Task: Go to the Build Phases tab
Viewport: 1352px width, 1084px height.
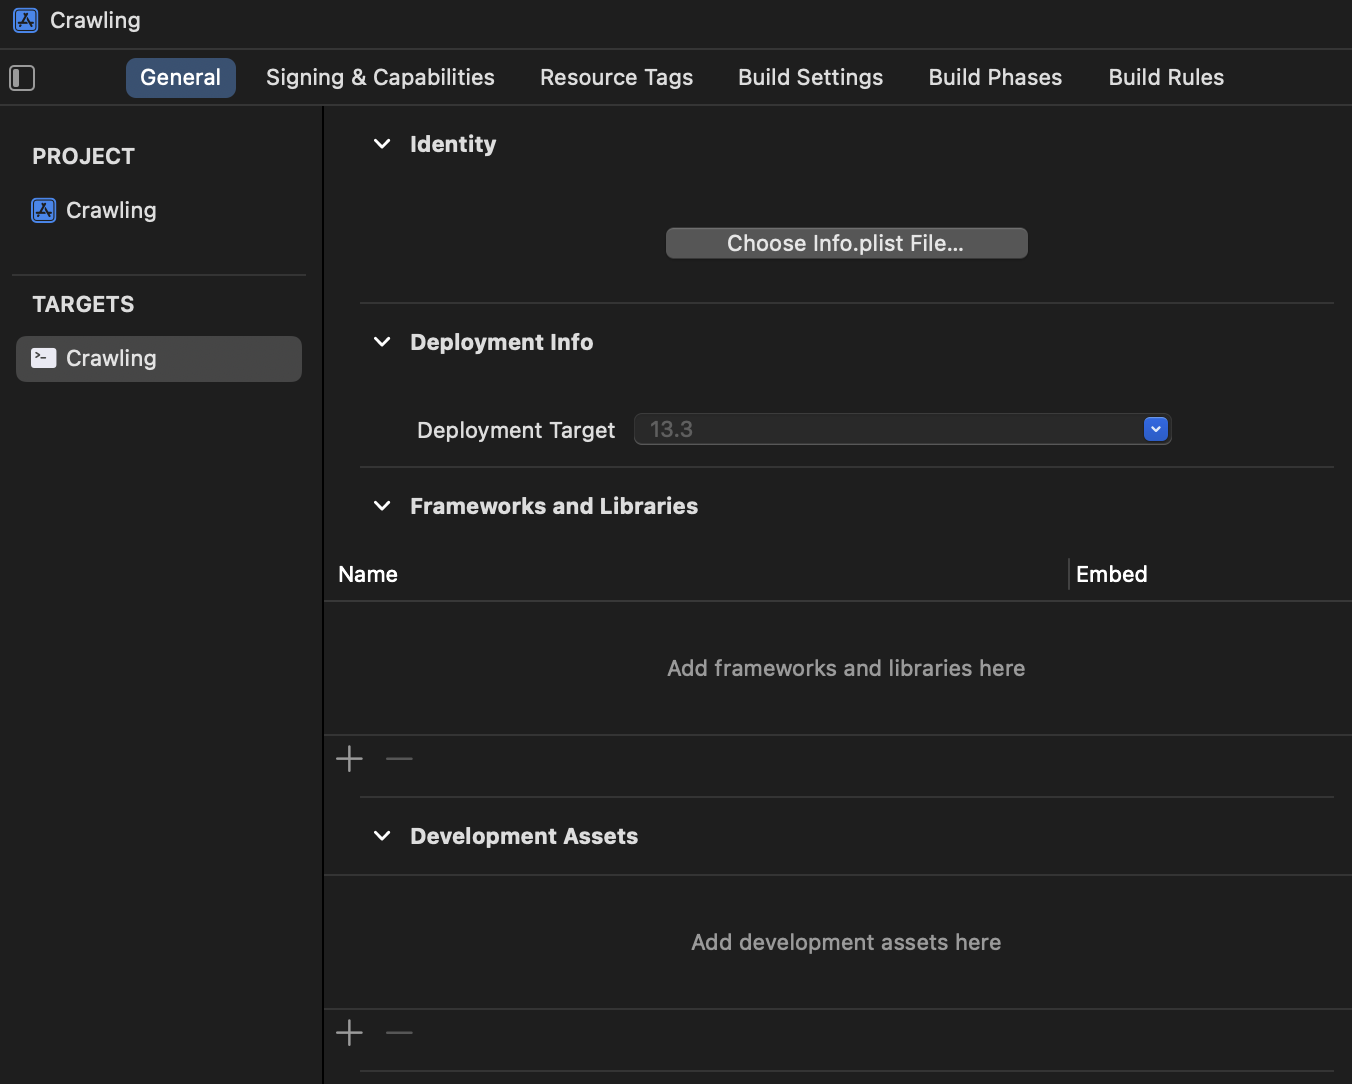Action: click(995, 78)
